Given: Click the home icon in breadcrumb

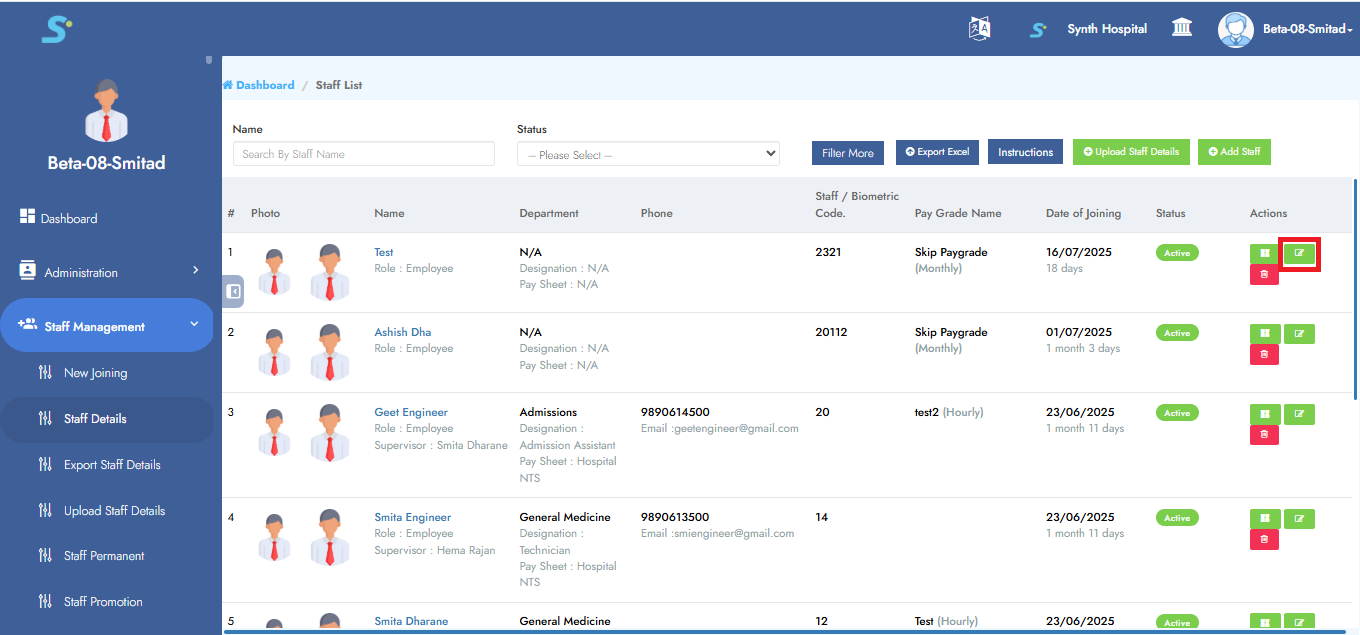Looking at the screenshot, I should coord(228,85).
